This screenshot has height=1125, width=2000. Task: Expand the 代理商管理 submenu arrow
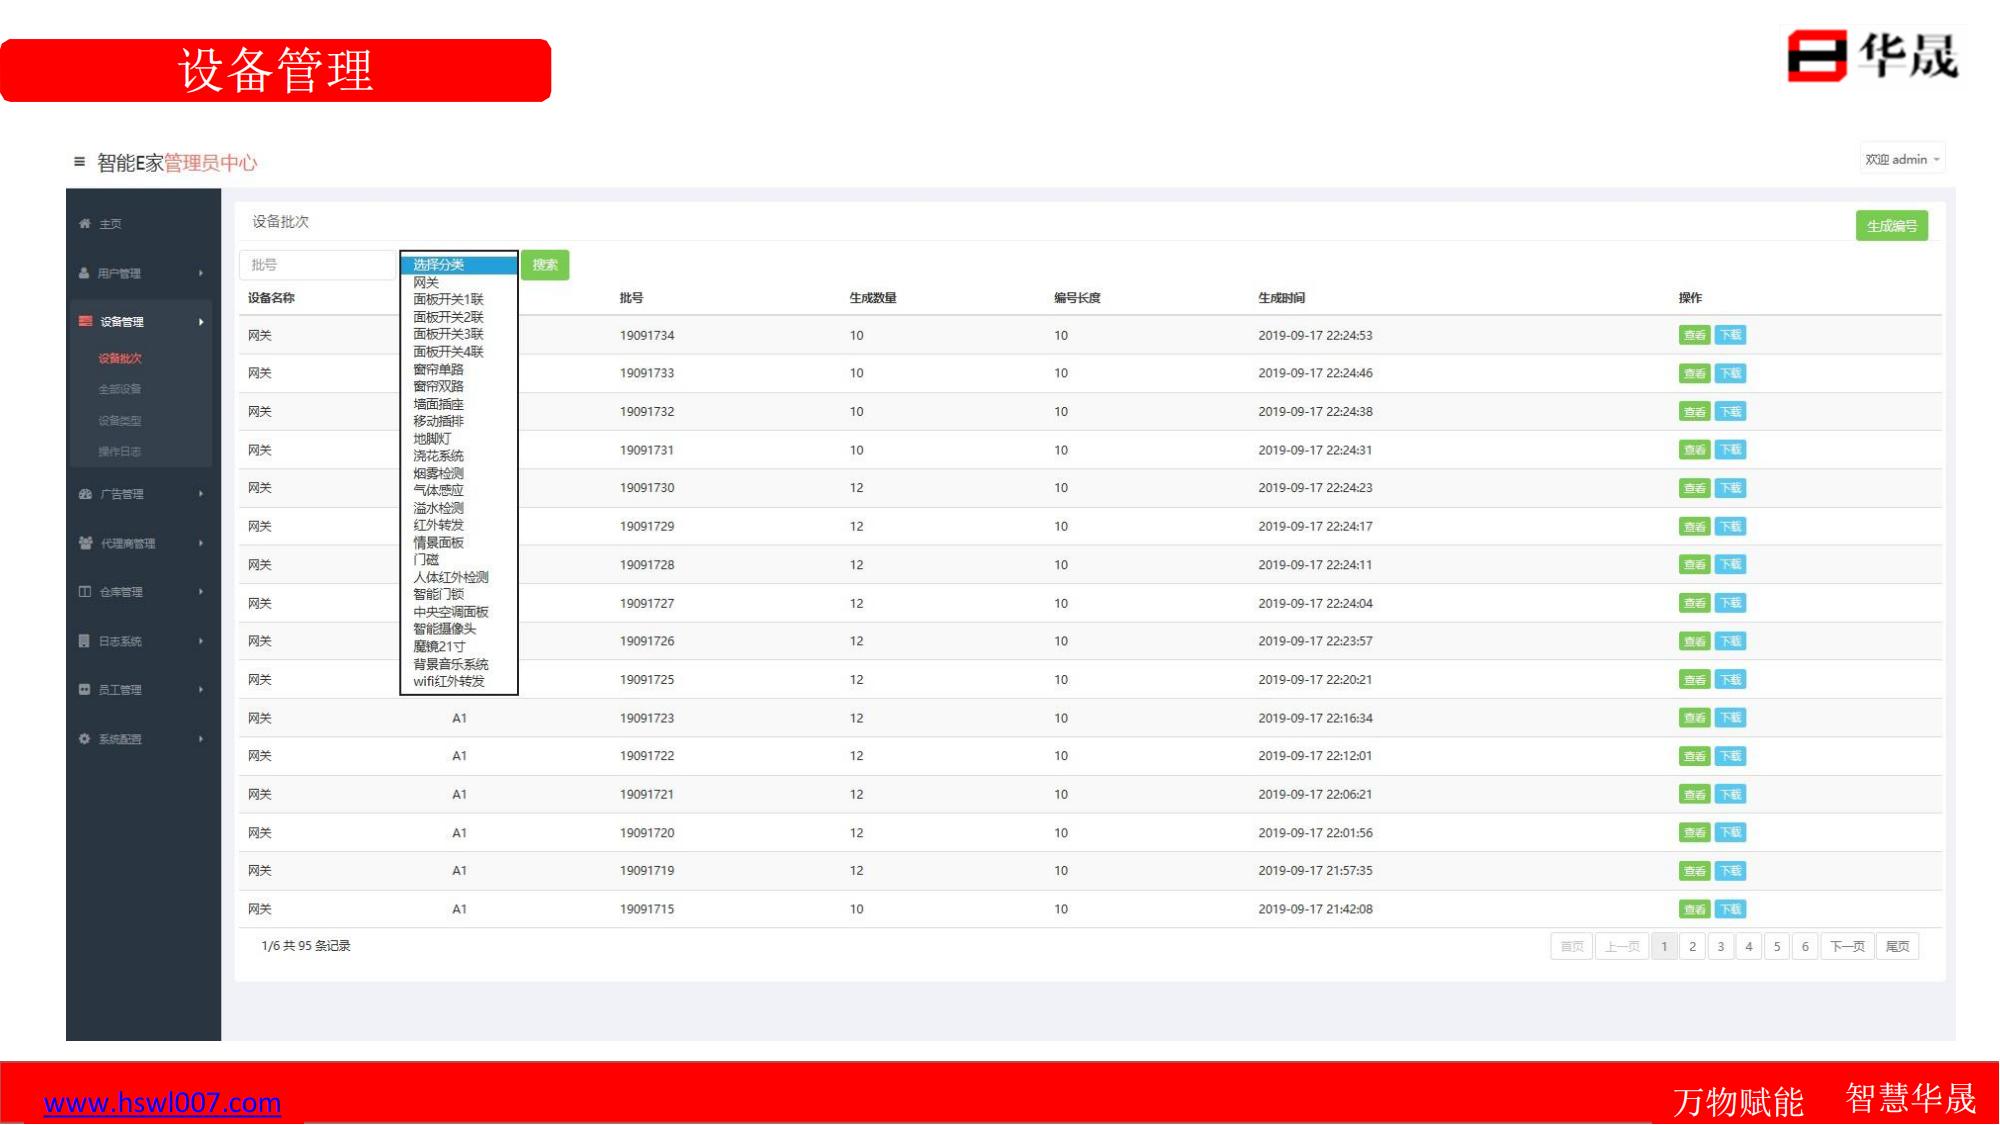[x=201, y=543]
